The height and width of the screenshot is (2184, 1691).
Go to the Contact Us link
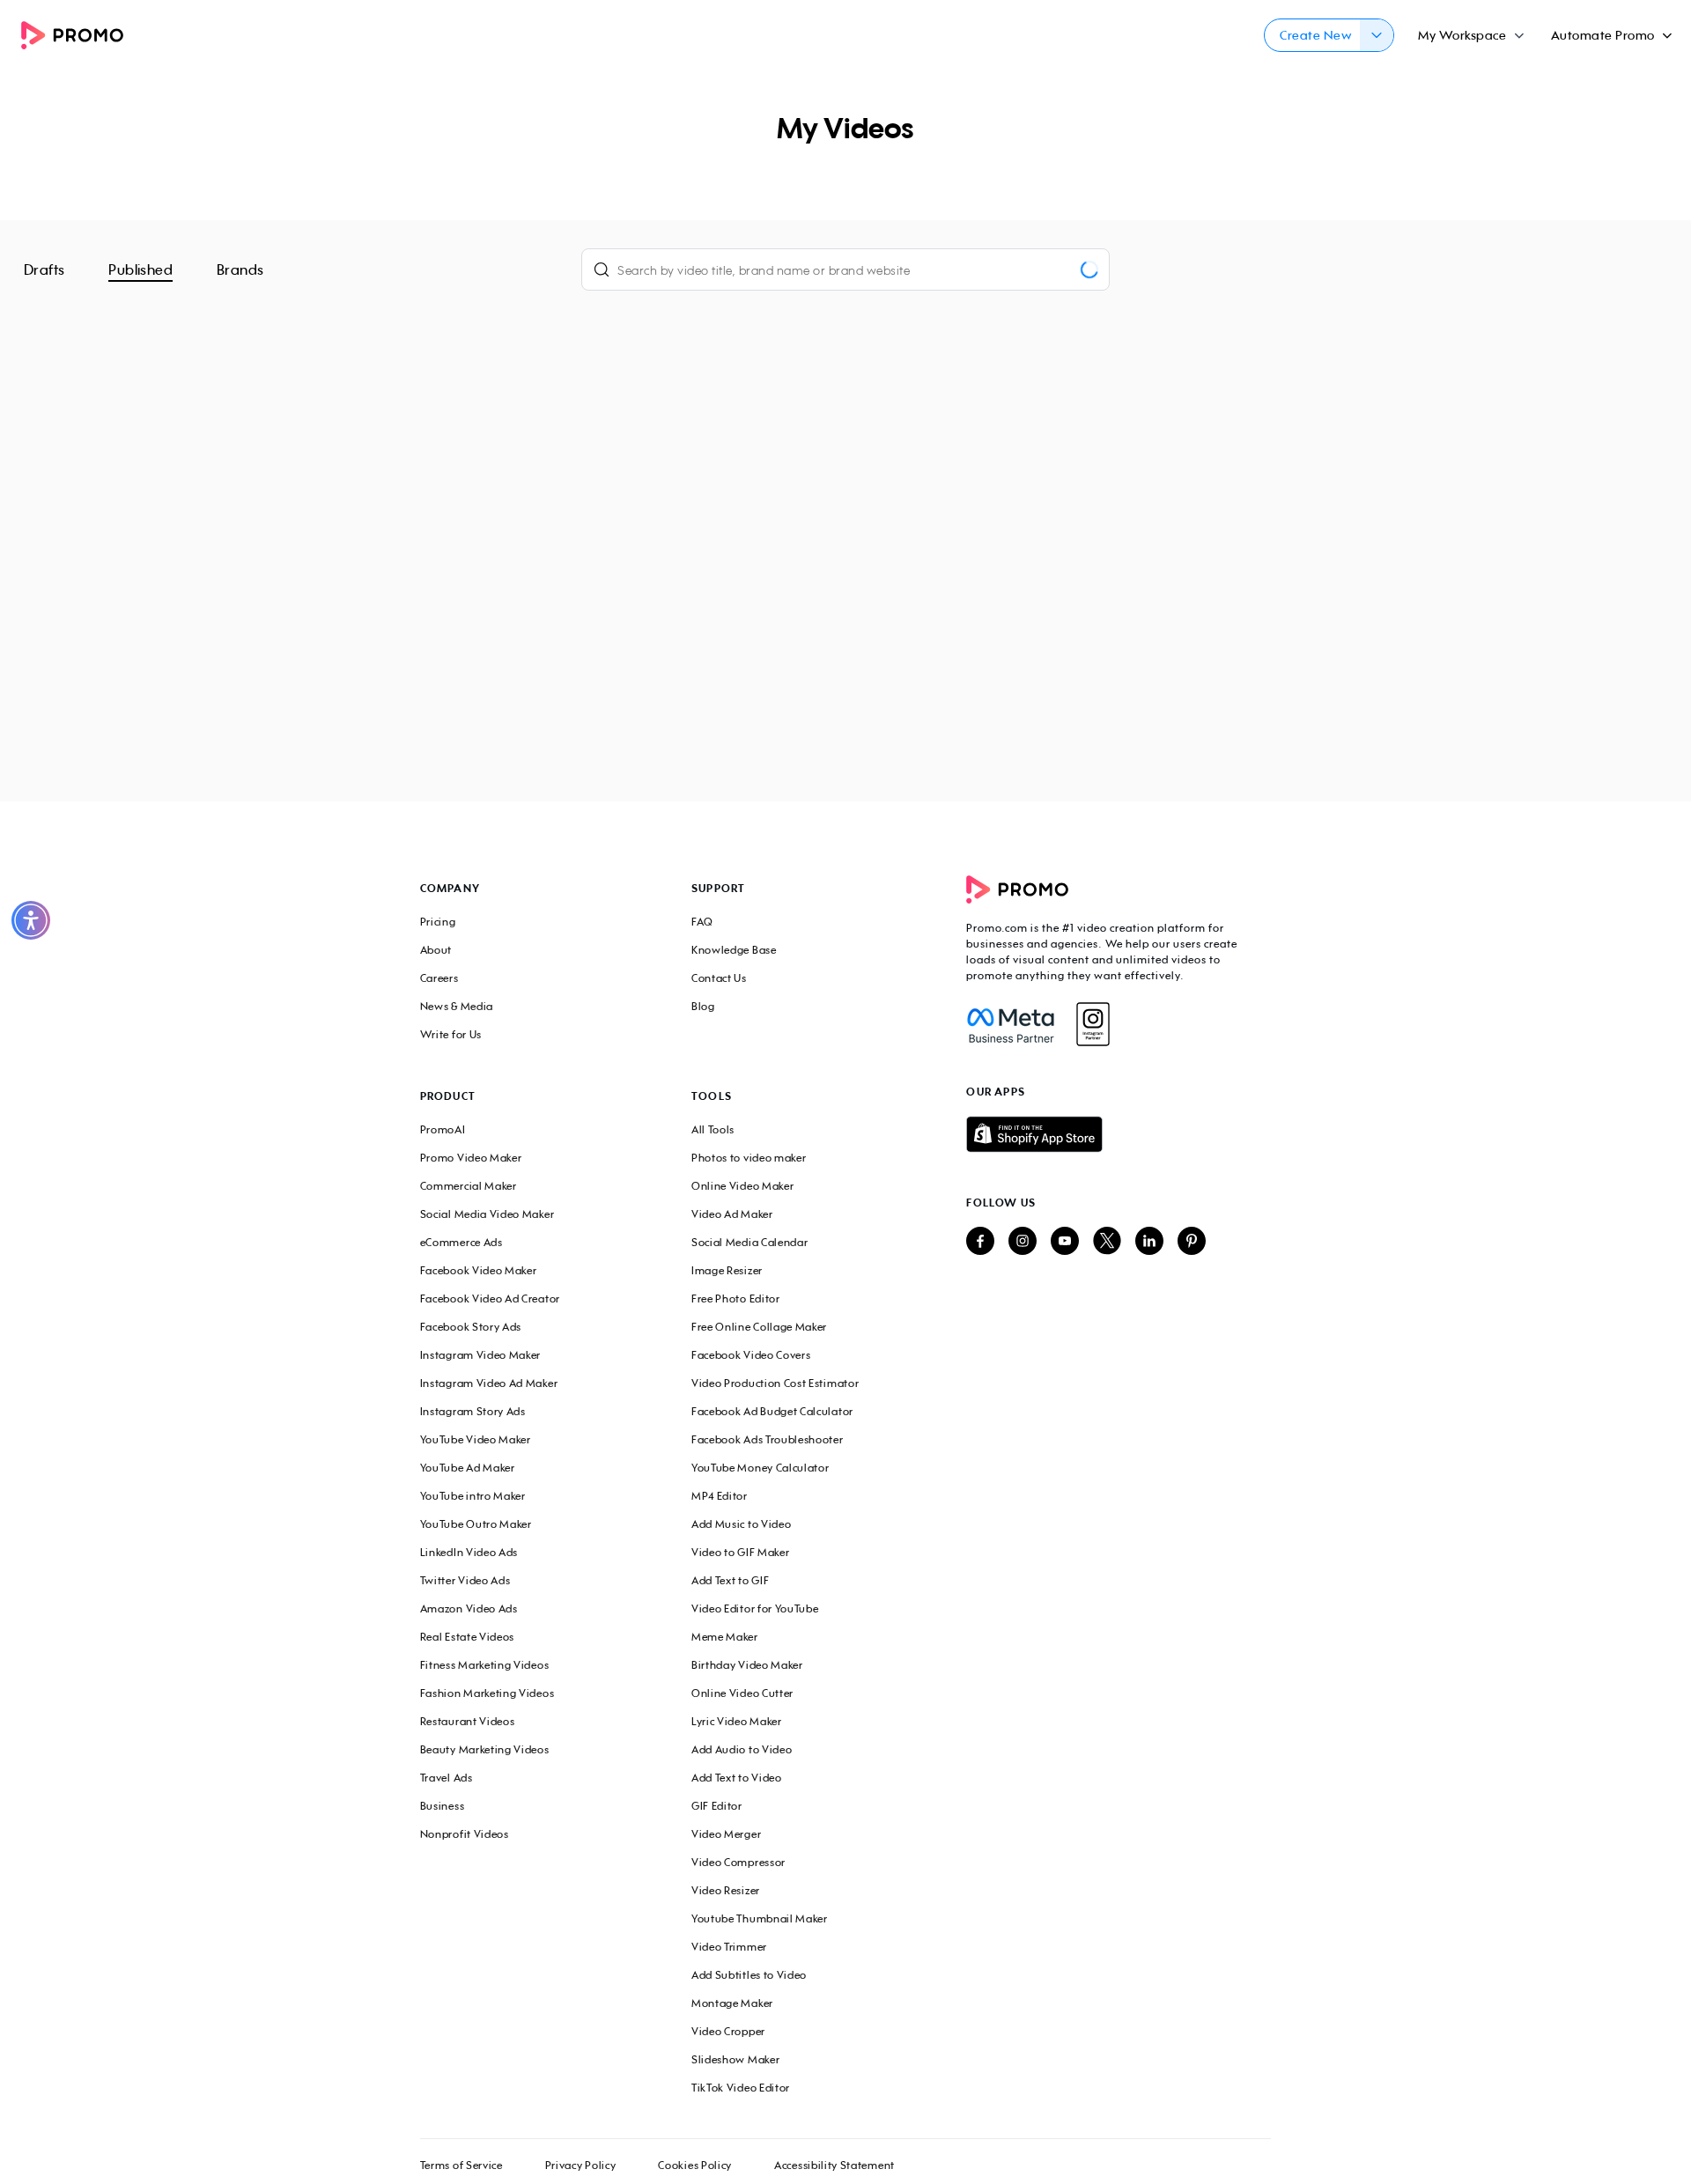coord(718,978)
